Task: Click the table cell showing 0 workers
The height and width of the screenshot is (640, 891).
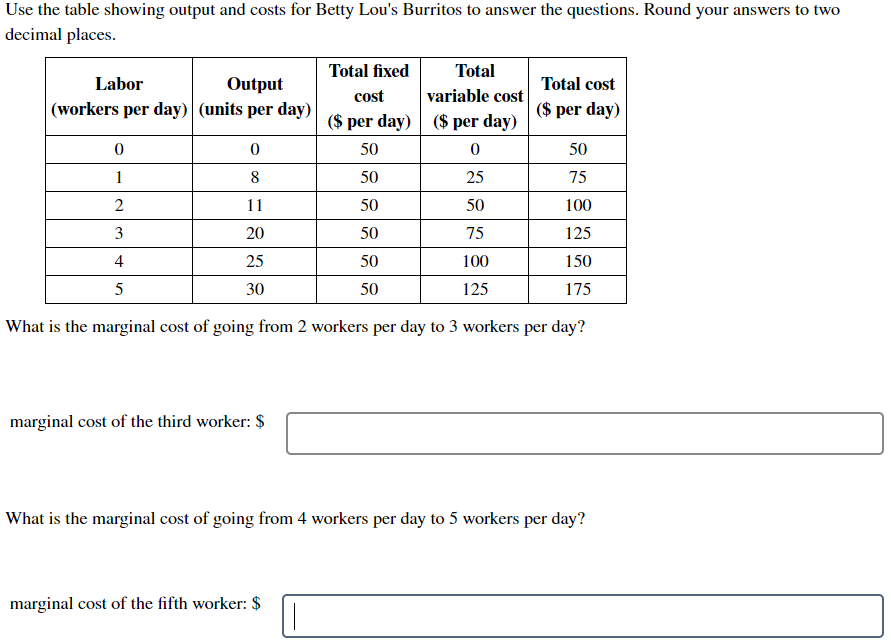Action: click(x=118, y=149)
